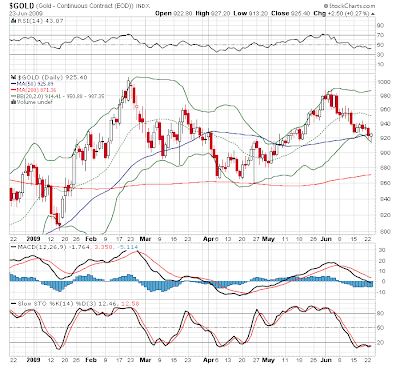
Task: Click the Jun label below the stochastic panel
Action: 326,360
